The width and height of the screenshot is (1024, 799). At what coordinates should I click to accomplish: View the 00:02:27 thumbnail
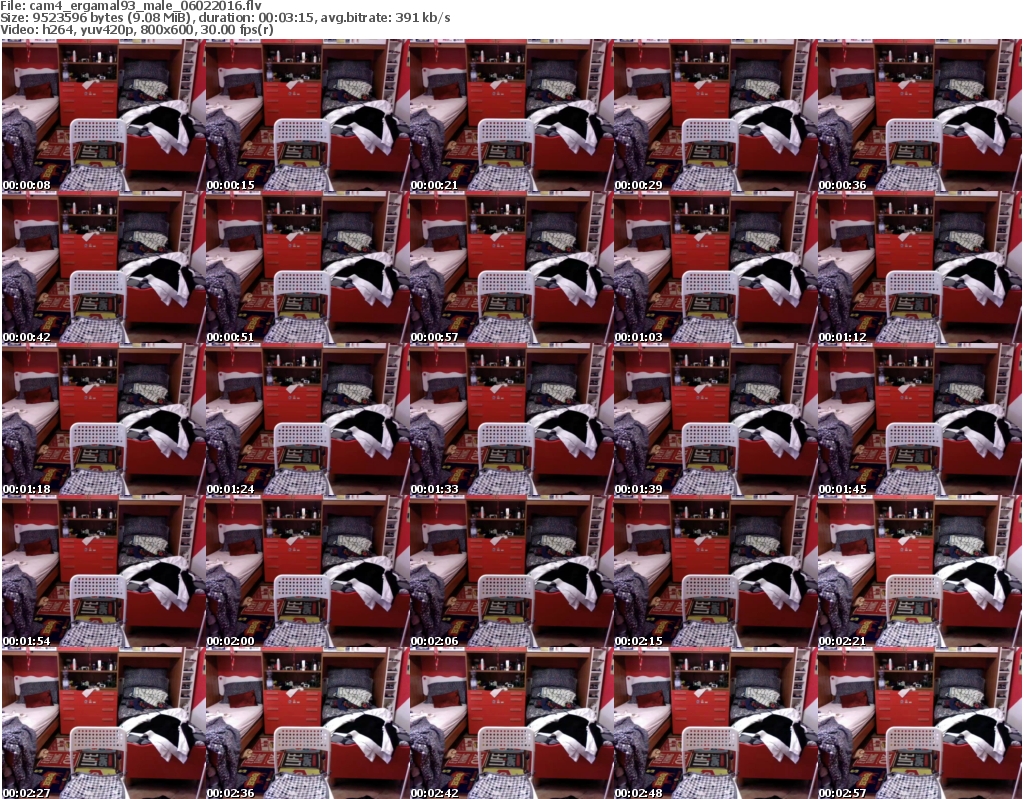click(104, 723)
